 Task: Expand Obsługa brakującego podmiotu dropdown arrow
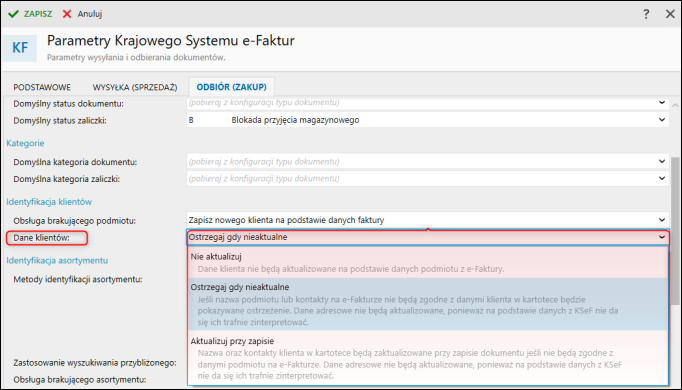662,220
